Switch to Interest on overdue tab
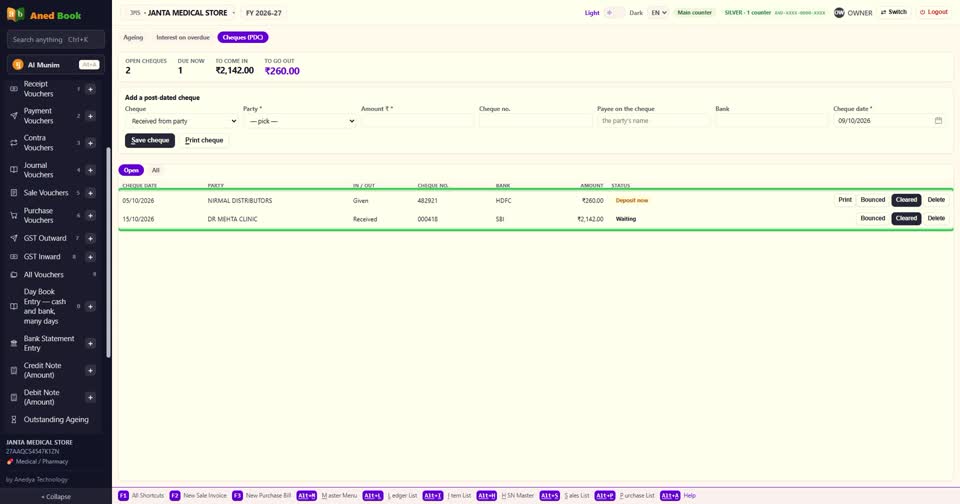Image resolution: width=960 pixels, height=504 pixels. pyautogui.click(x=183, y=37)
